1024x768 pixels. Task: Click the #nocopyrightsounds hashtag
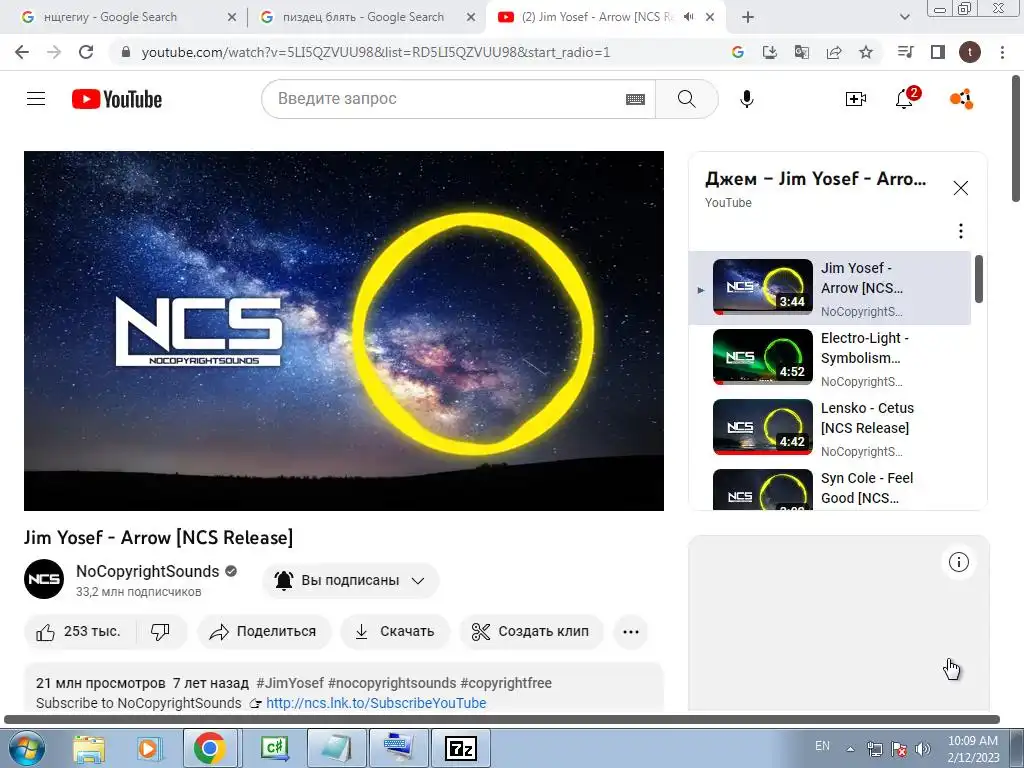click(392, 683)
